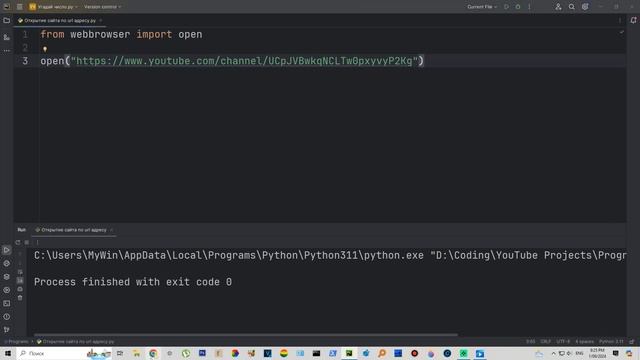640x360 pixels.
Task: Open the main hamburger menu
Action: click(x=19, y=7)
